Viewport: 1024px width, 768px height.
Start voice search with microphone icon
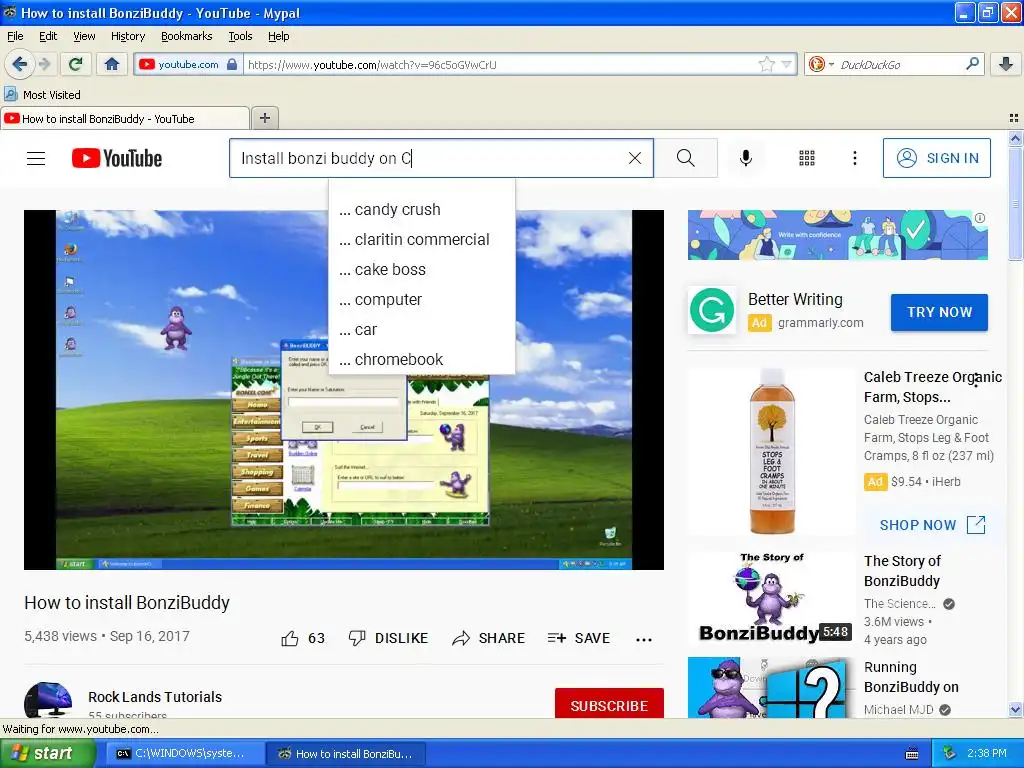(746, 158)
